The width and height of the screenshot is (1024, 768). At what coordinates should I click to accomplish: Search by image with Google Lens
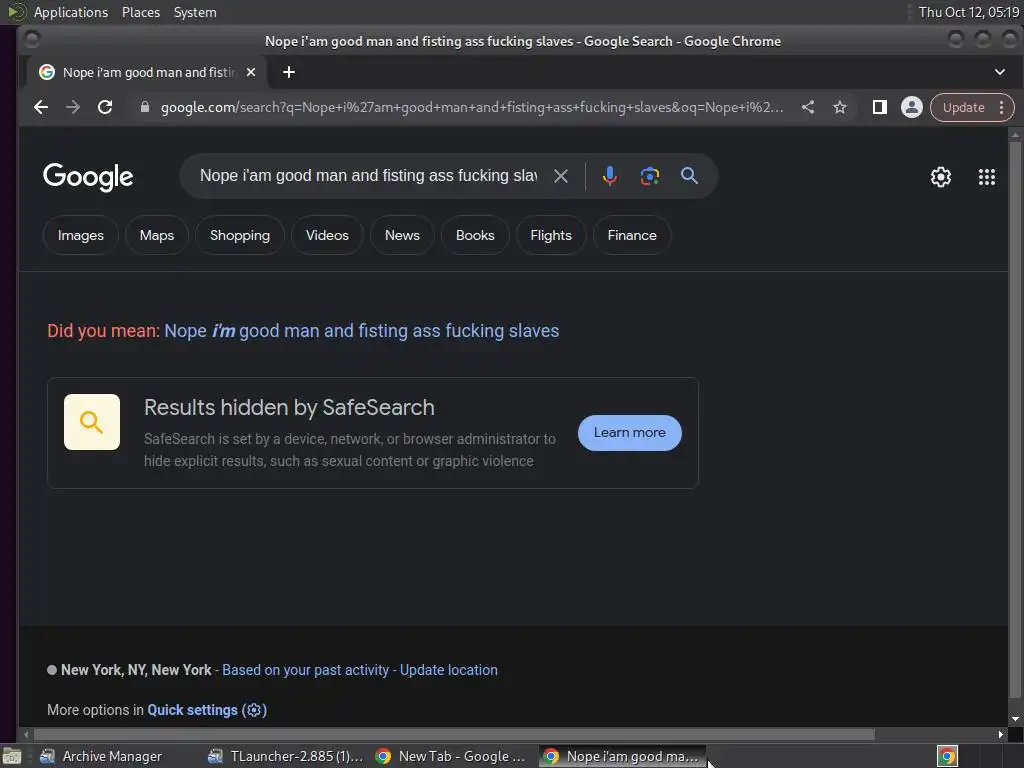650,176
